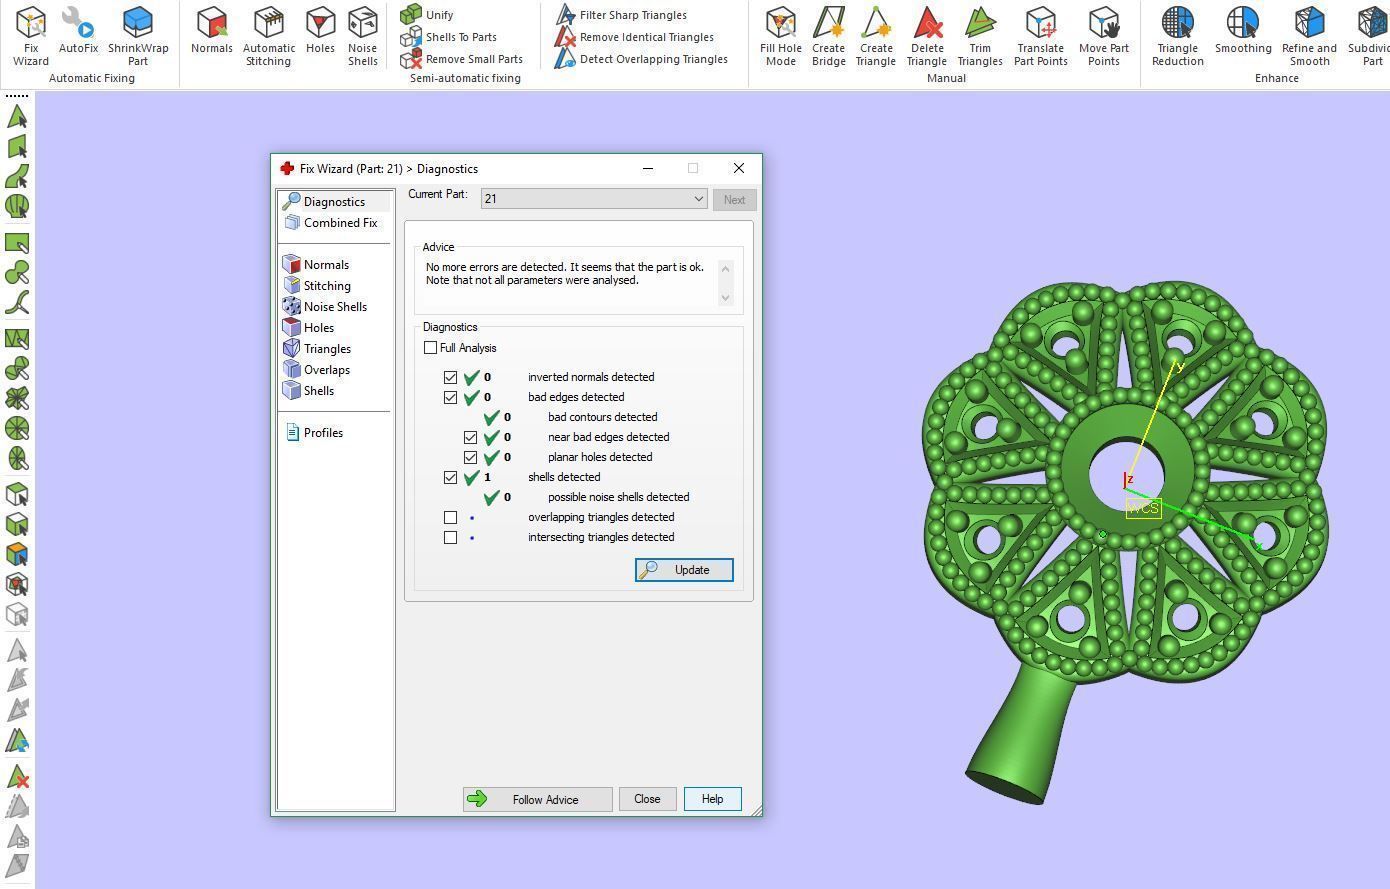Select Remove Identical Triangles

[x=635, y=37]
